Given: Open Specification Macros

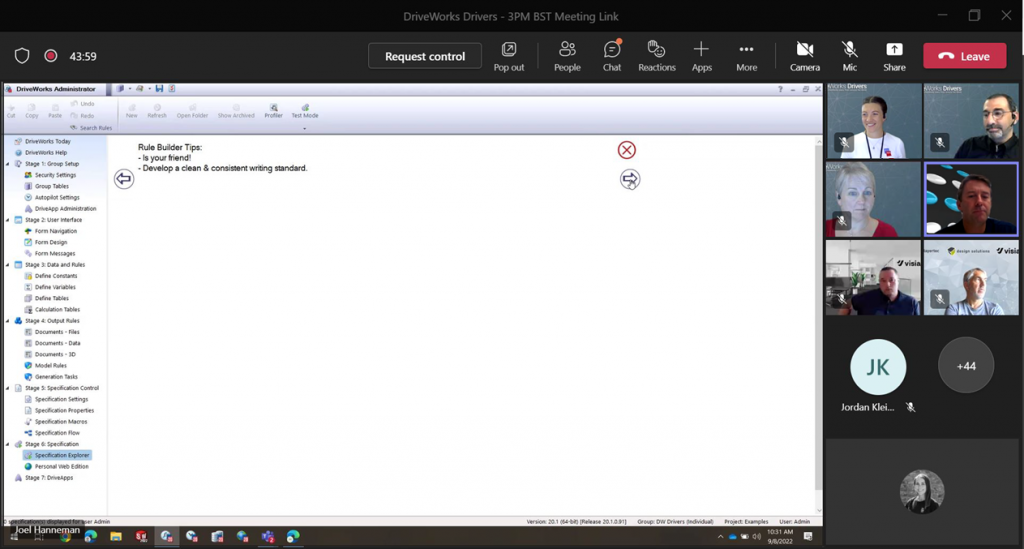Looking at the screenshot, I should pos(56,422).
